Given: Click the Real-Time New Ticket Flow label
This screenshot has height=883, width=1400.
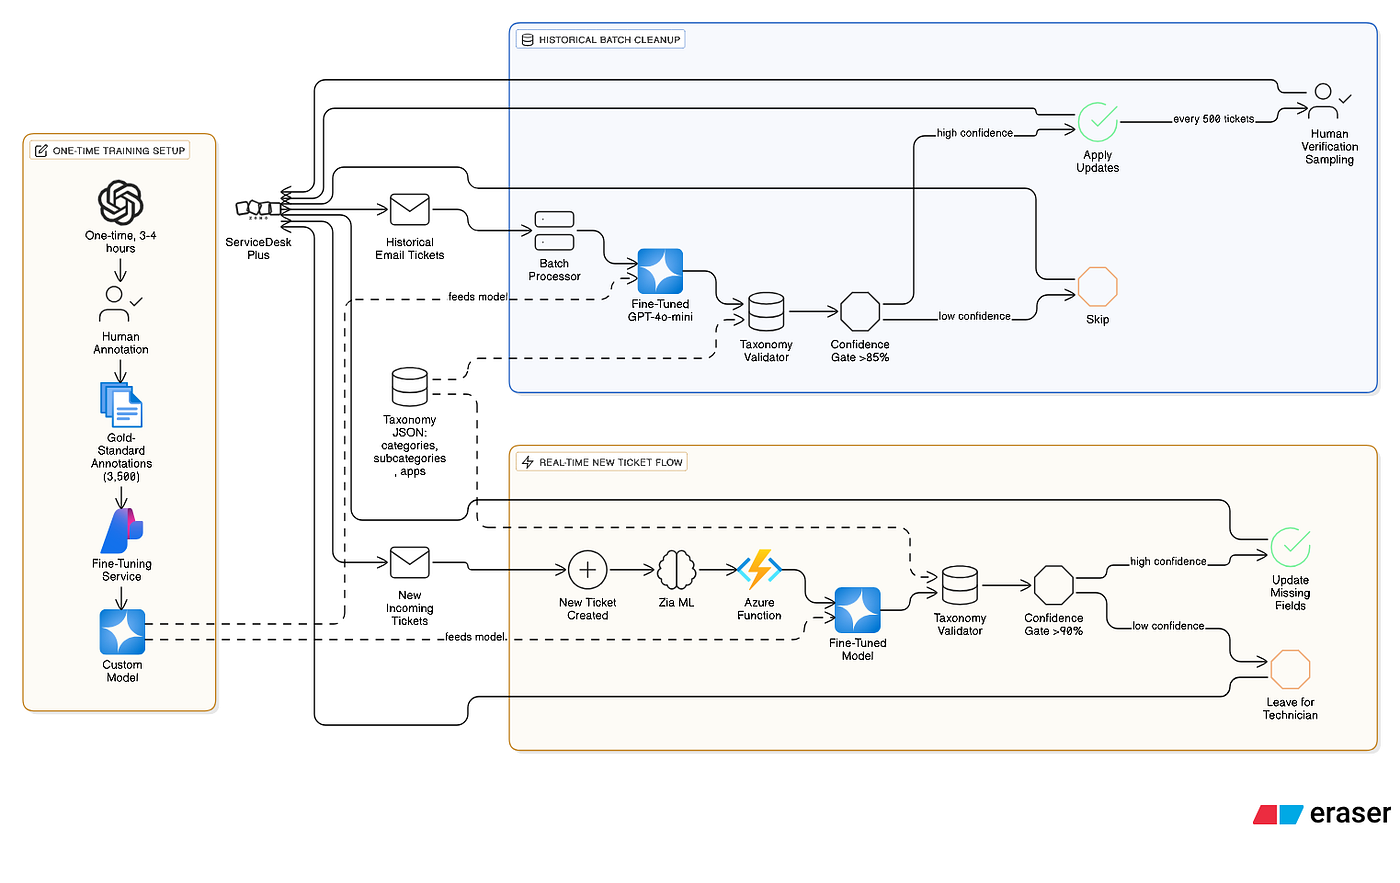Looking at the screenshot, I should coord(602,462).
